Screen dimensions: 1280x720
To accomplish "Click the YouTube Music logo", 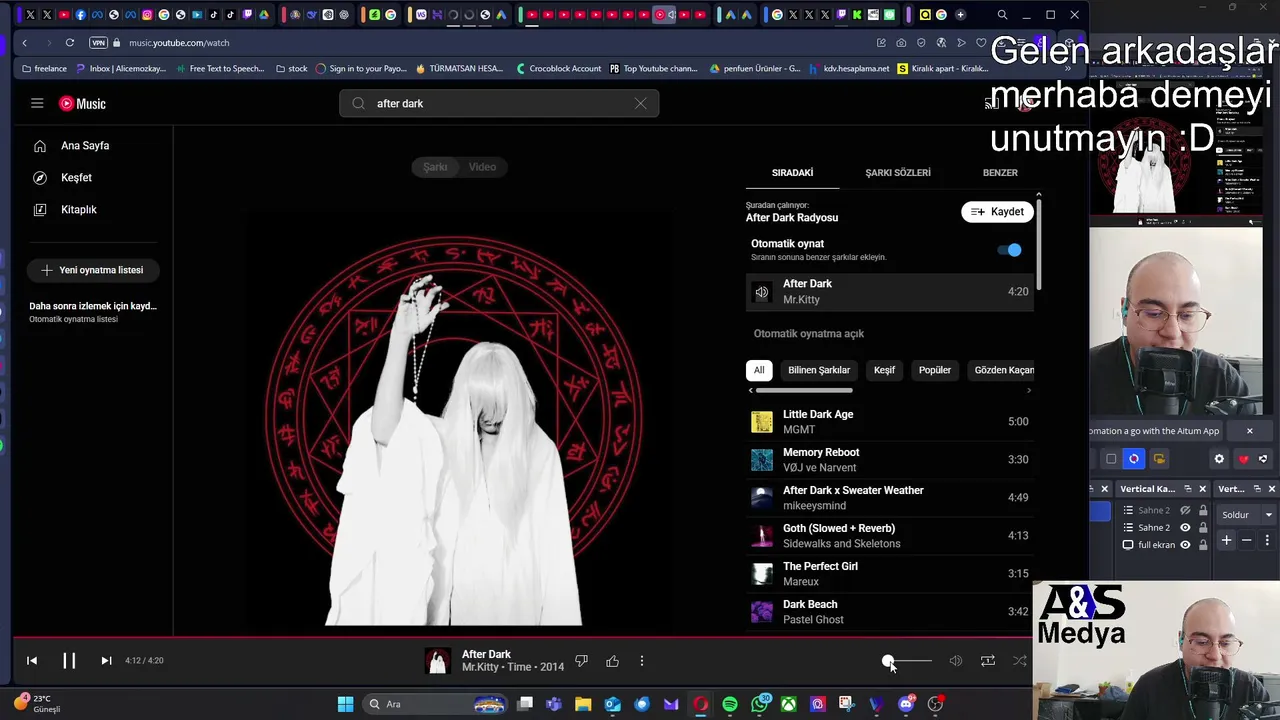I will (82, 103).
